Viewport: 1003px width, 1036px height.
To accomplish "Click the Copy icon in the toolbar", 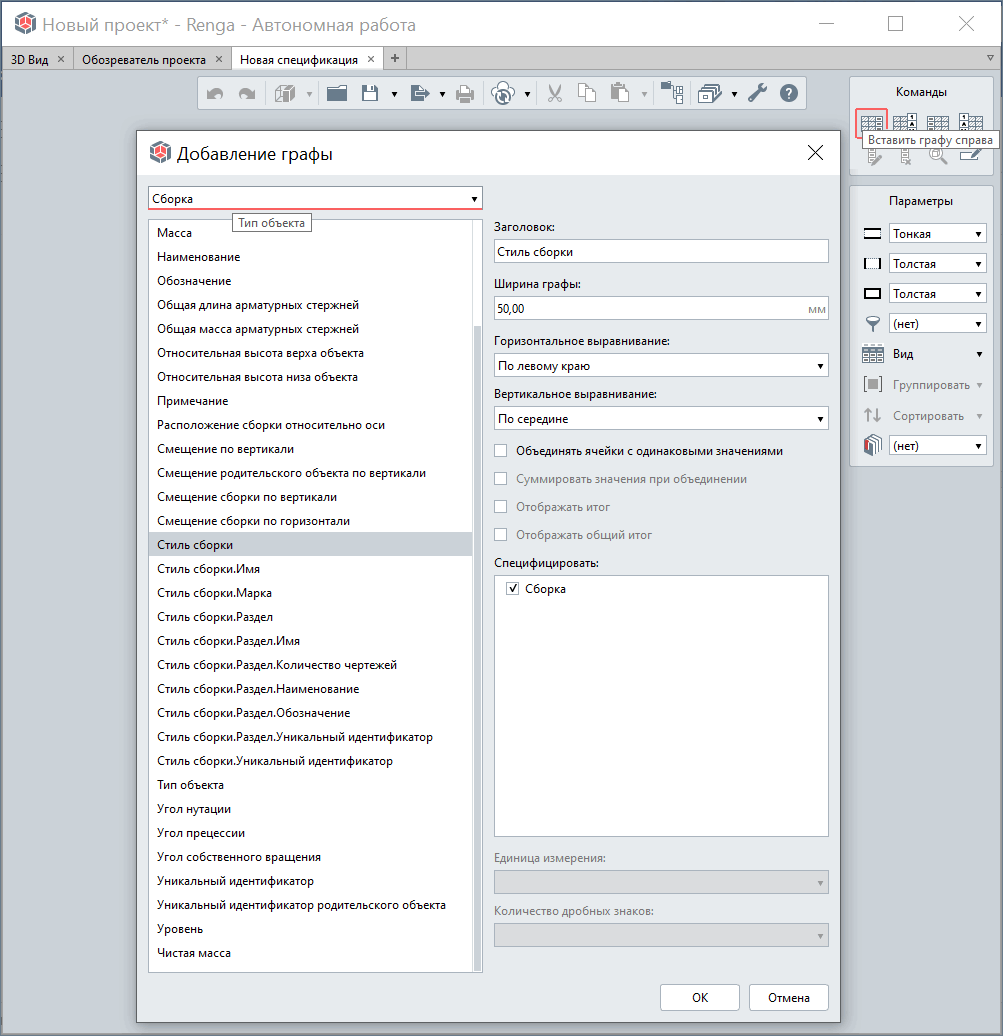I will tap(587, 93).
